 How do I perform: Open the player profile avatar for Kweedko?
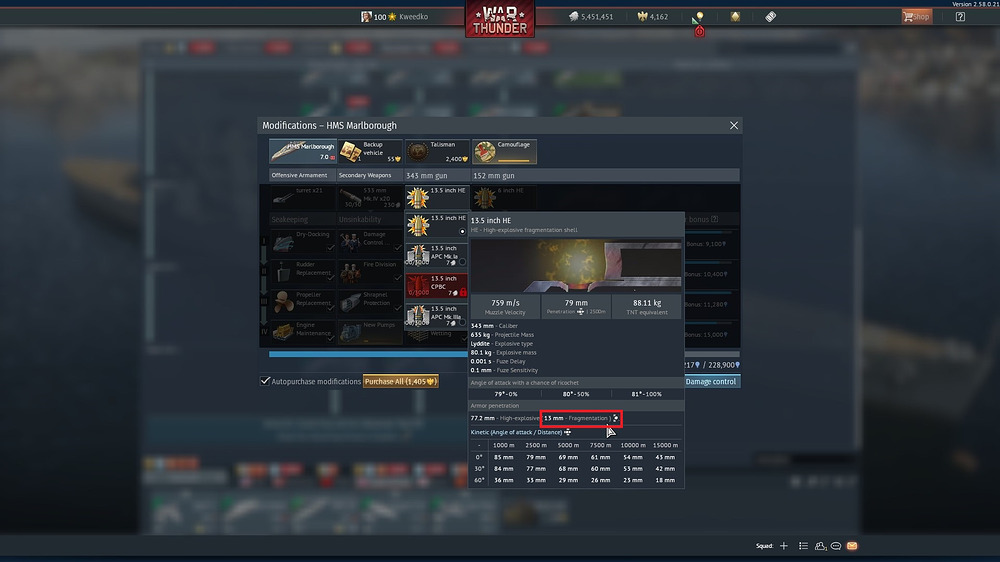[x=365, y=17]
